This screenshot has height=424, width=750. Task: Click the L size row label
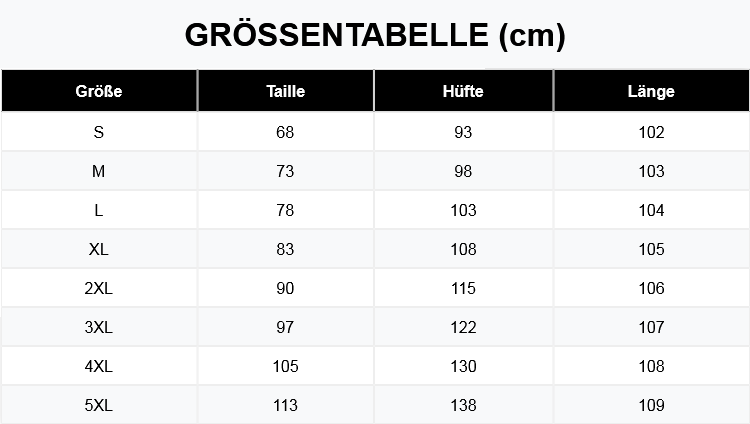pyautogui.click(x=98, y=210)
